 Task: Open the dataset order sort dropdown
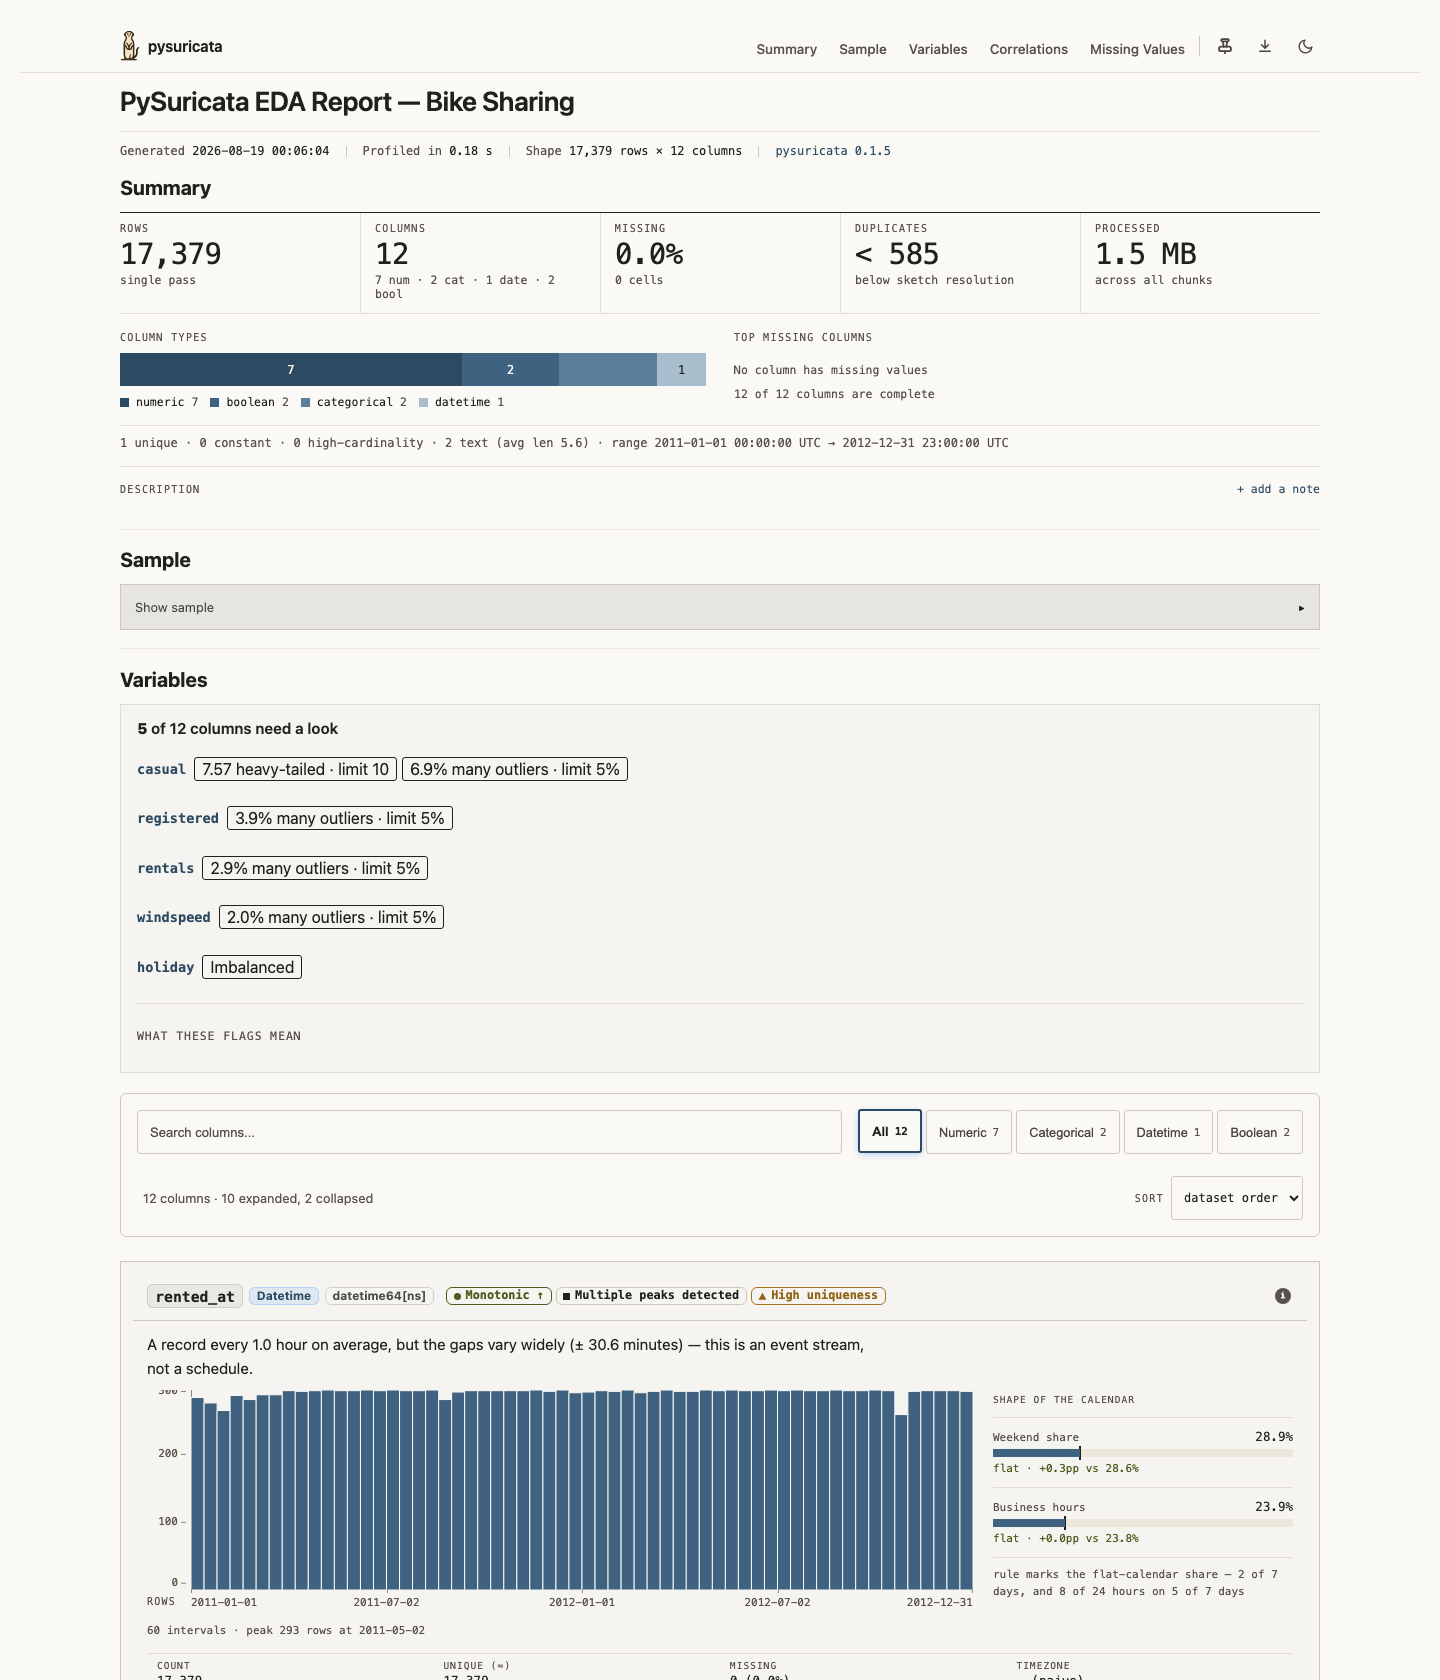tap(1237, 1198)
